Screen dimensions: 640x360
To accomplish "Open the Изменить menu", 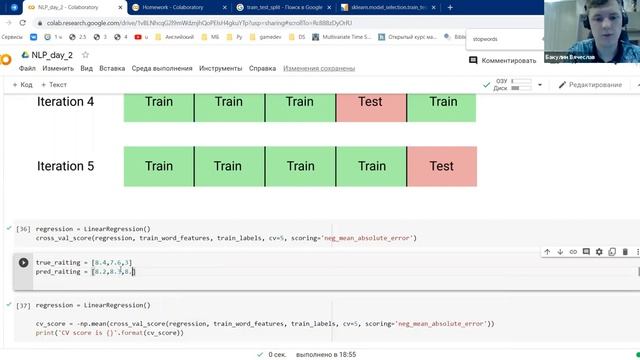I will click(58, 68).
